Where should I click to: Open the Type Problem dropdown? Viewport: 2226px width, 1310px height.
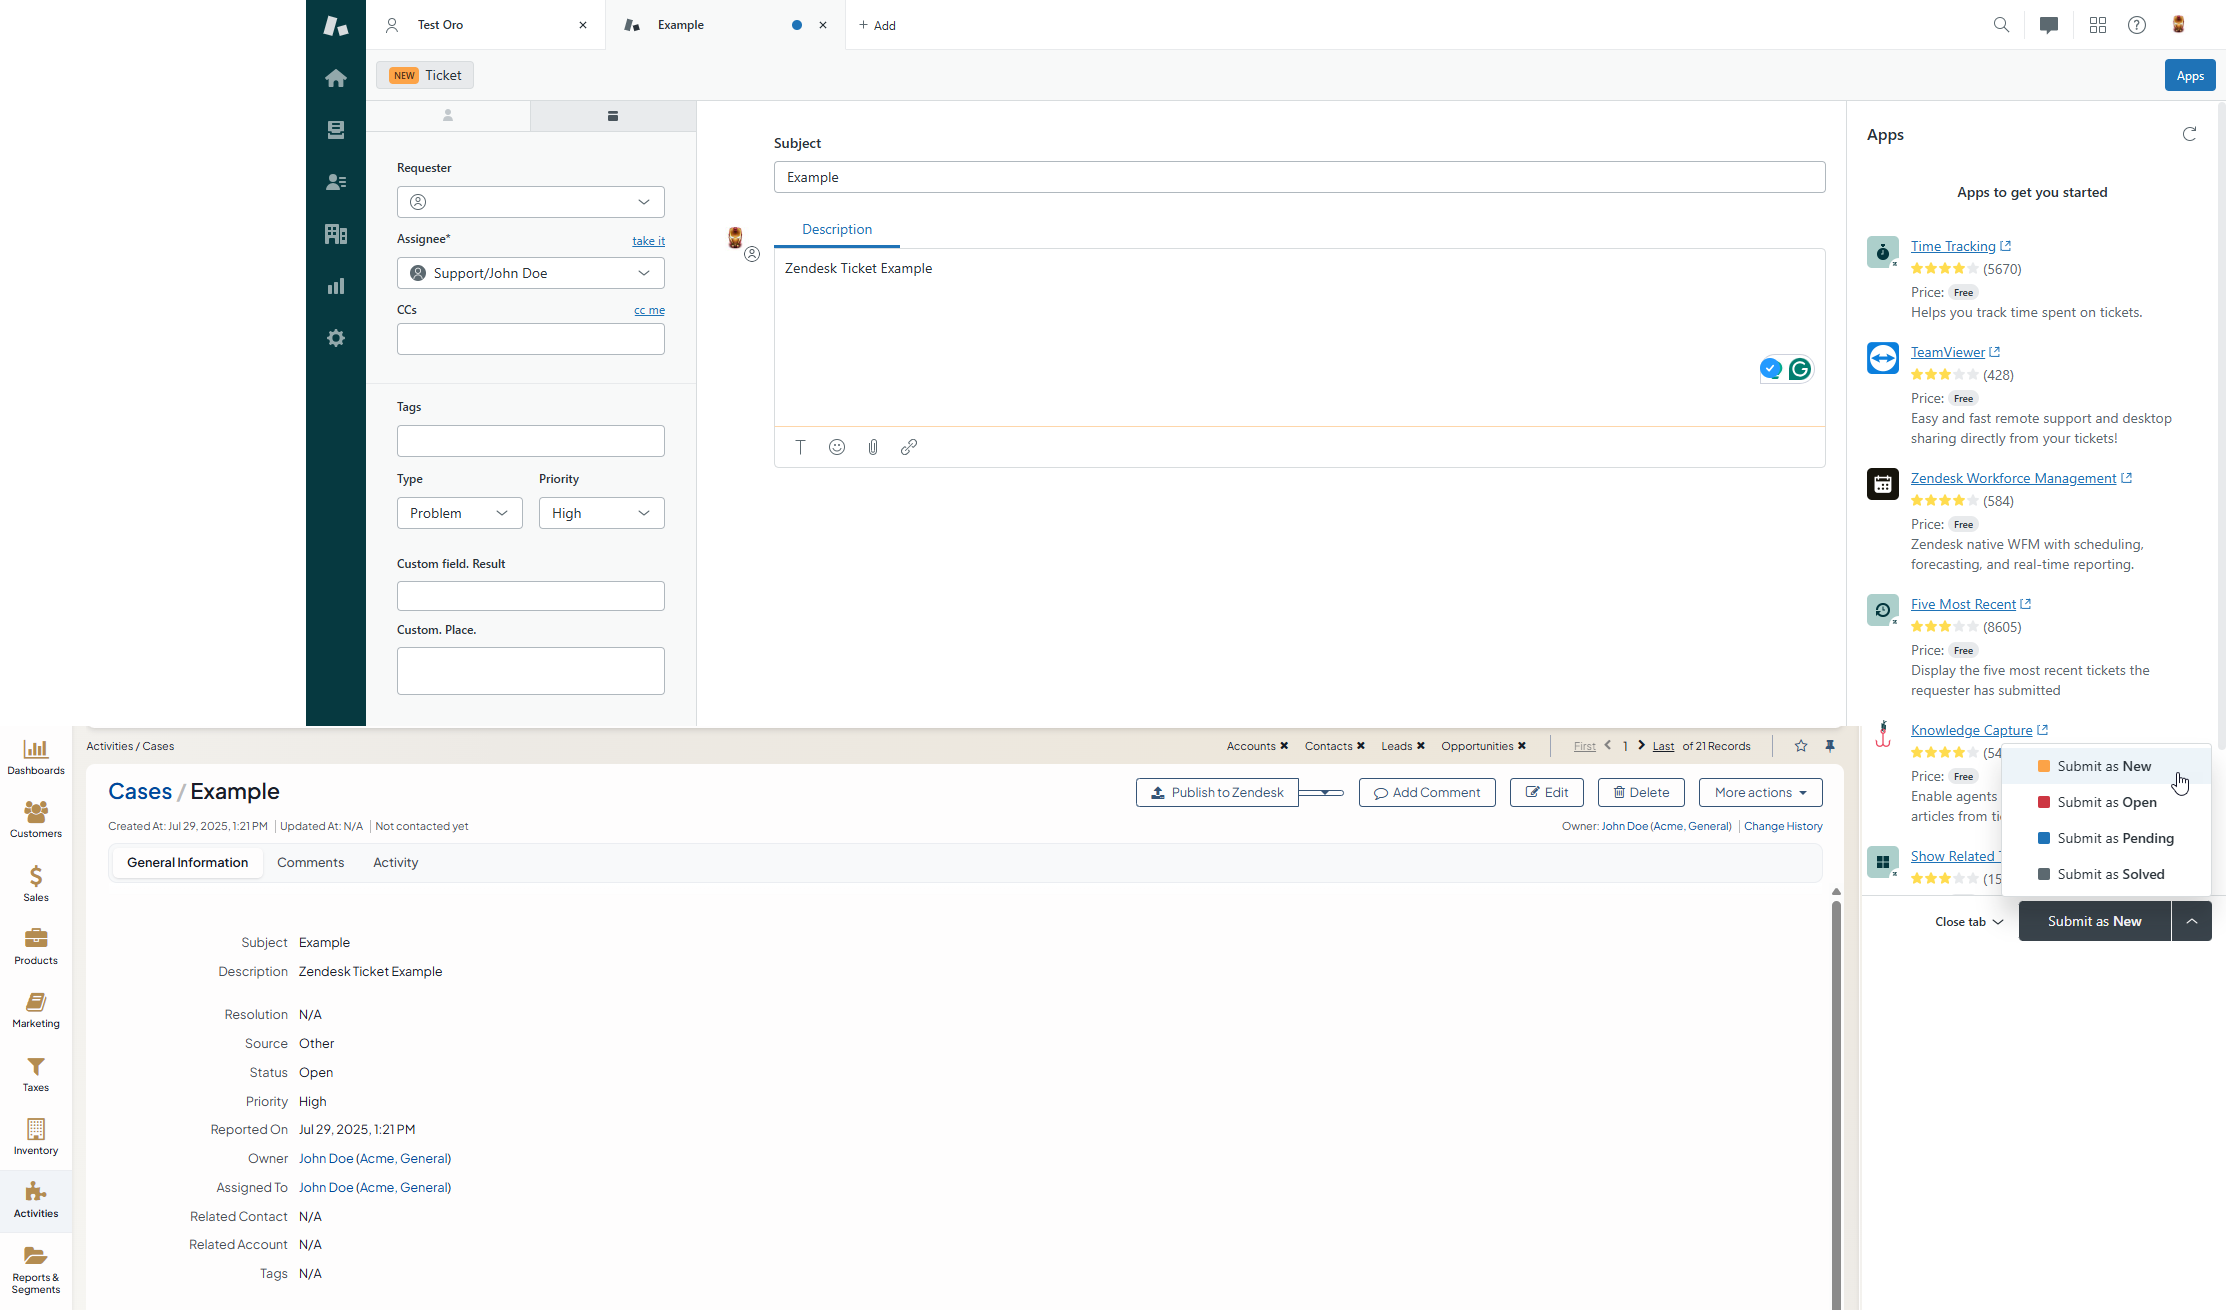459,513
